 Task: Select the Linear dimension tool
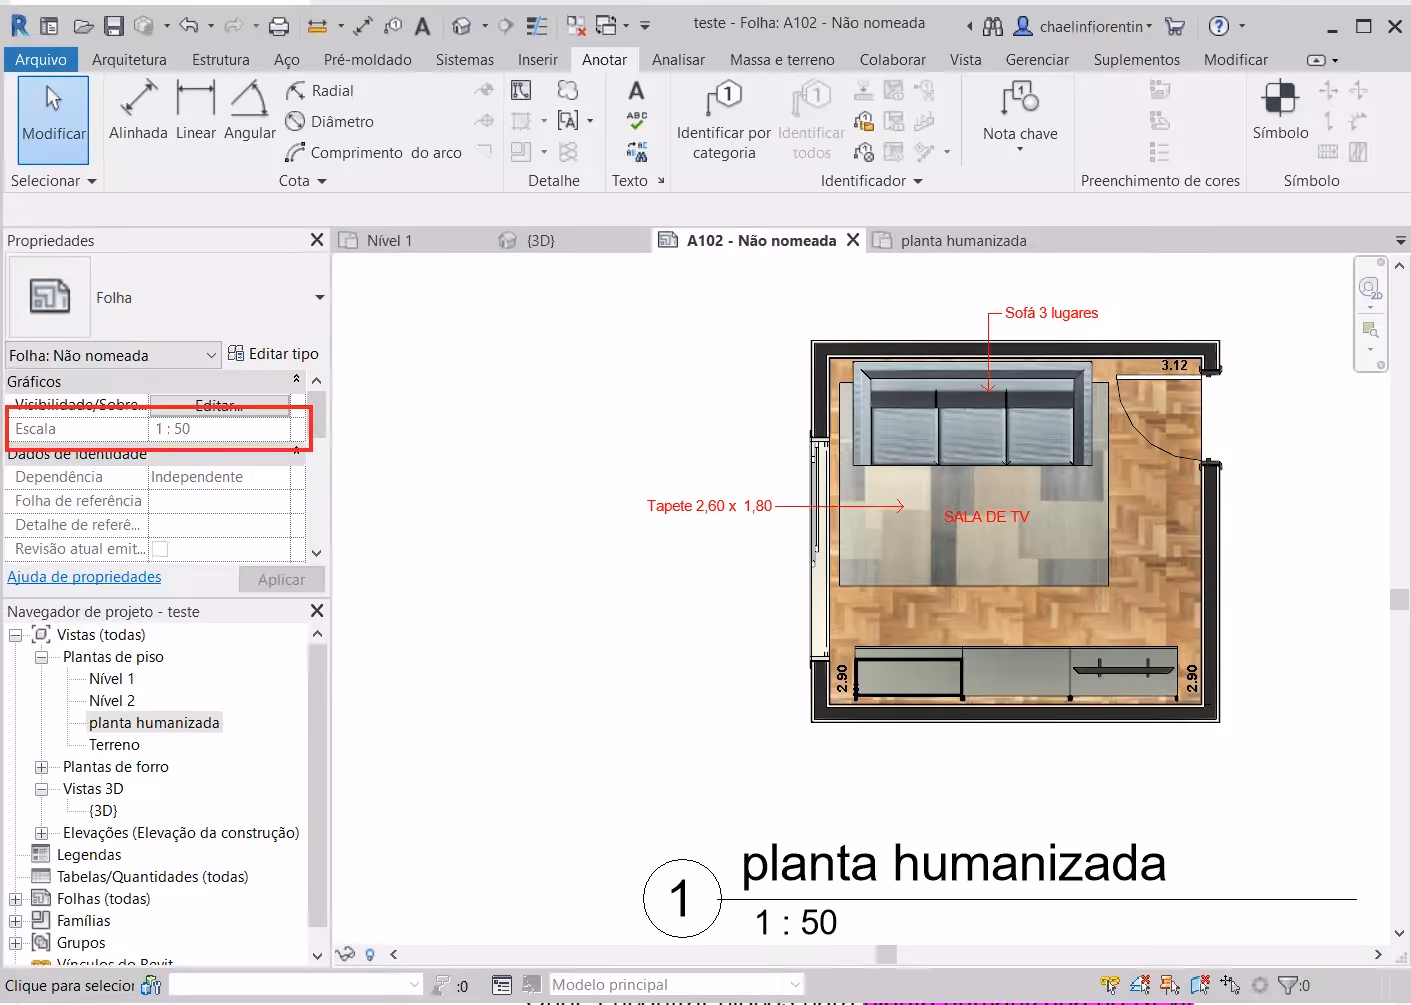coord(196,112)
